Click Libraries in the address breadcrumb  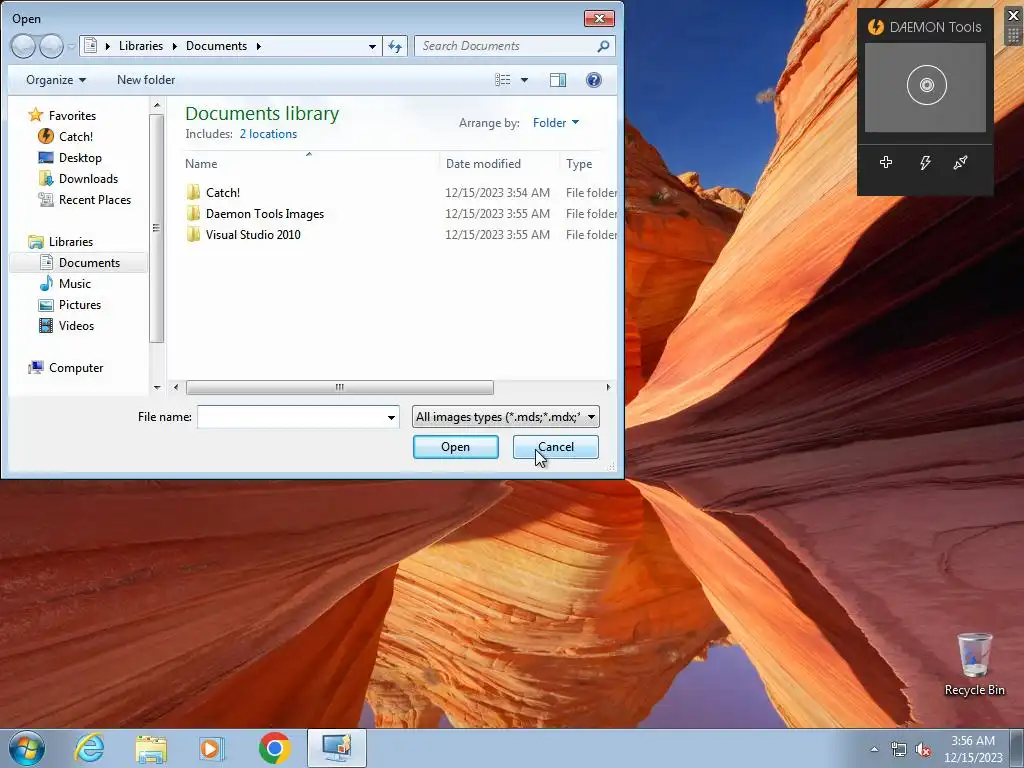click(140, 46)
